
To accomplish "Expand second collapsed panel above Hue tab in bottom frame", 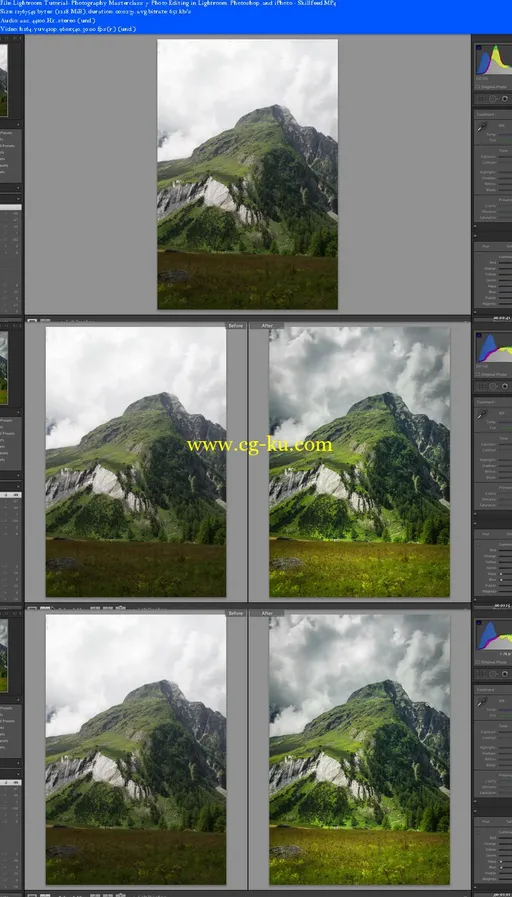I will coord(475,811).
